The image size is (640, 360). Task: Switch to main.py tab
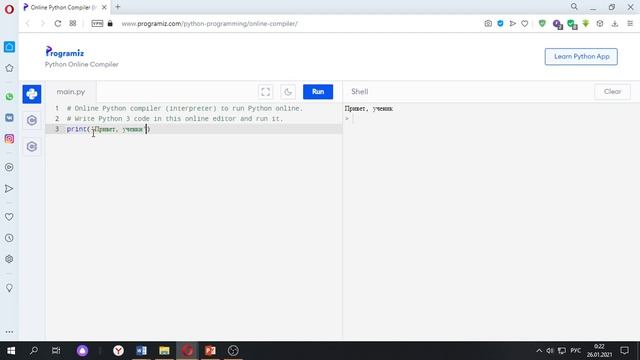[x=71, y=92]
